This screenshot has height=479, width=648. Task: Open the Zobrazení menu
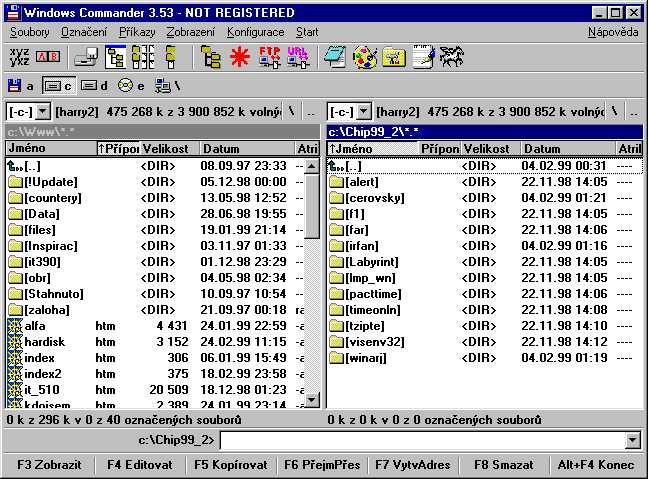(x=191, y=32)
